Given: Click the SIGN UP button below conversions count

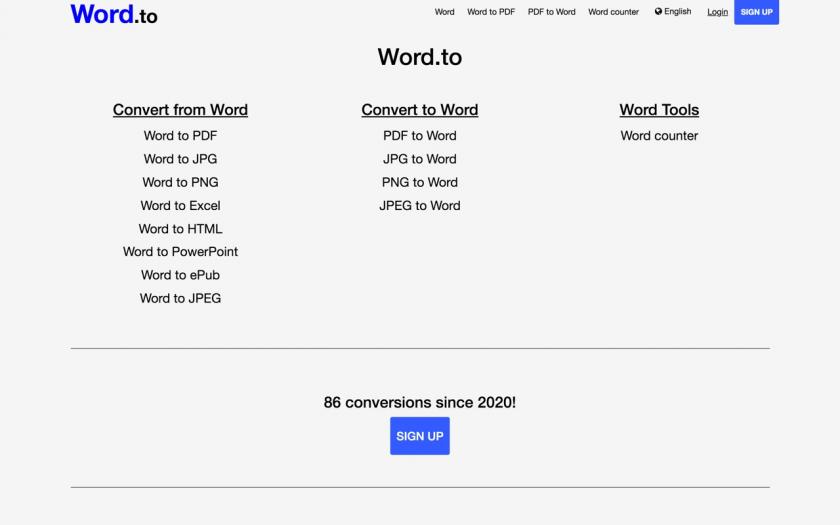Looking at the screenshot, I should (x=419, y=436).
